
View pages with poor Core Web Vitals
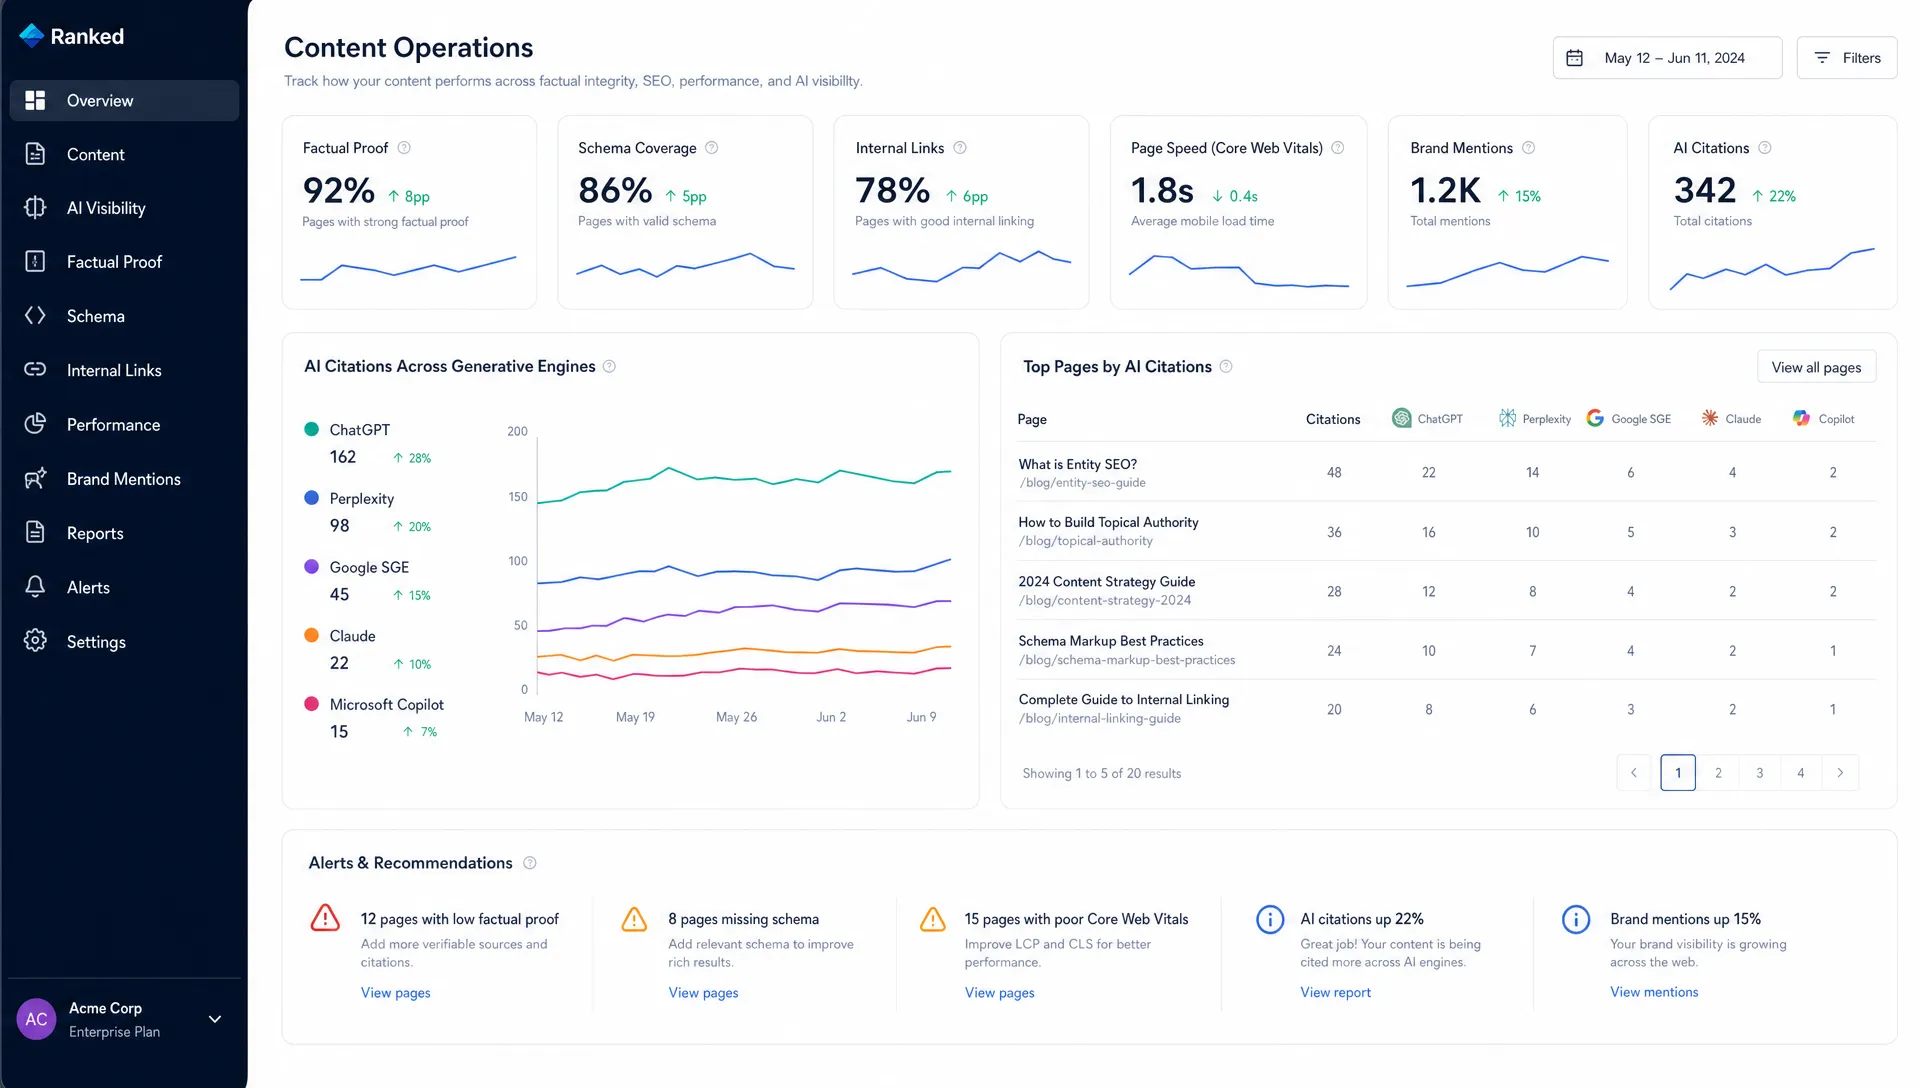[1000, 993]
